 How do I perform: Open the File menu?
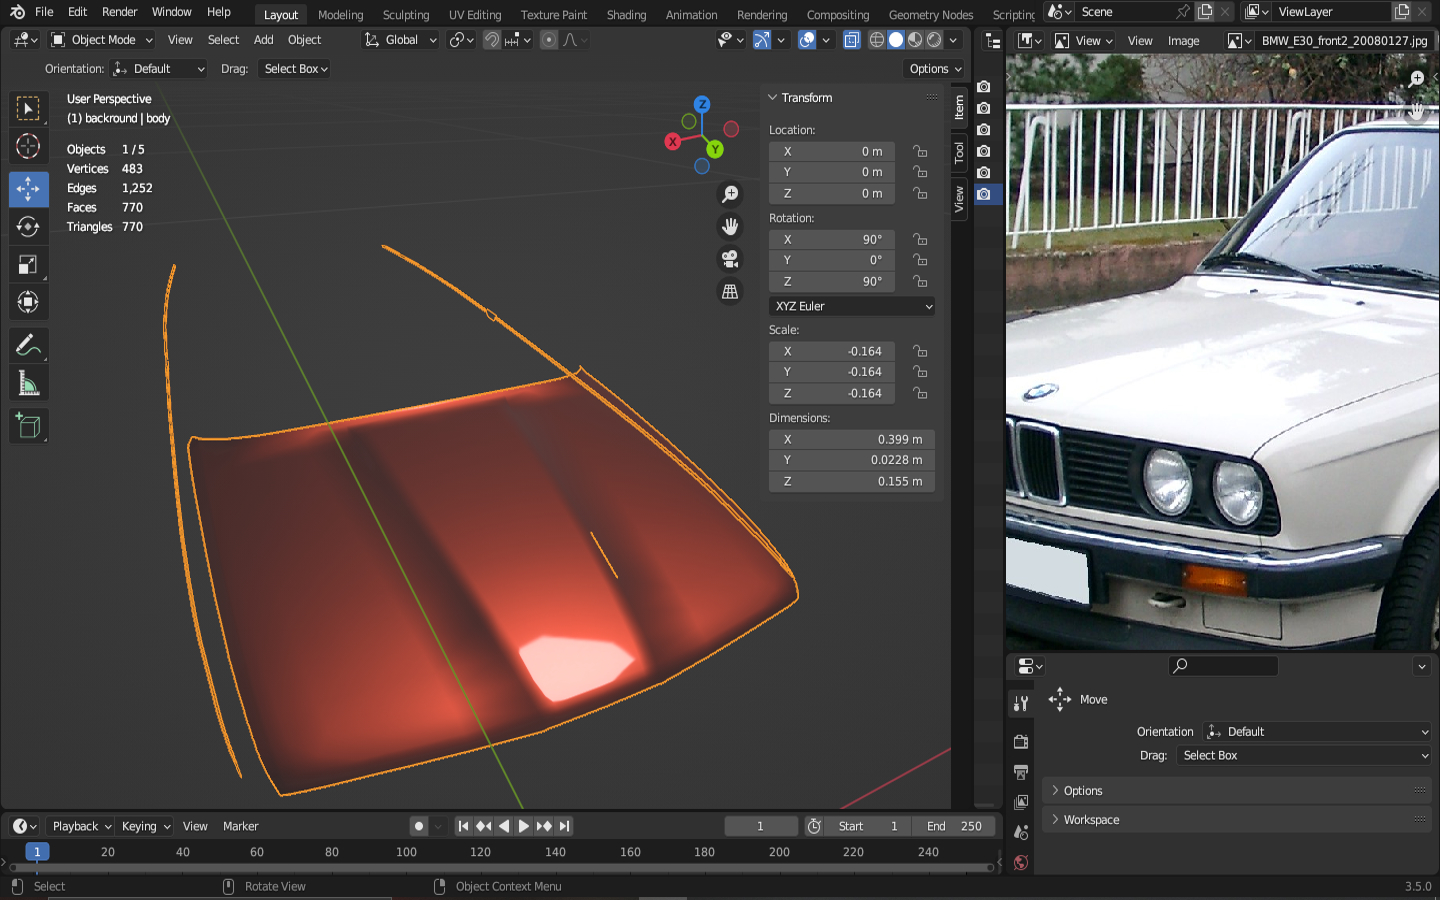point(44,12)
